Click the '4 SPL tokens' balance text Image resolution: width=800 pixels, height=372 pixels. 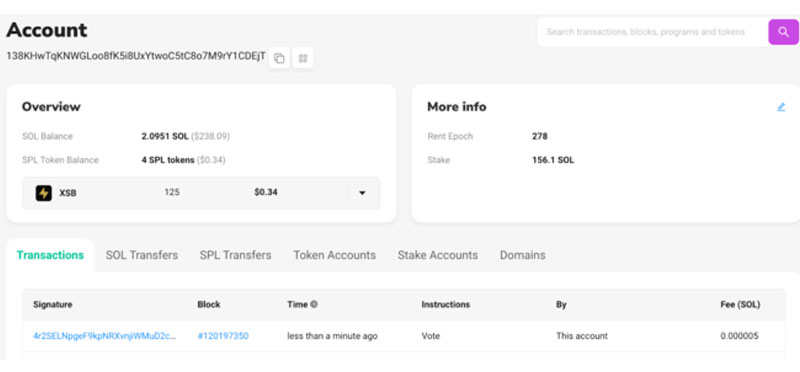click(168, 160)
